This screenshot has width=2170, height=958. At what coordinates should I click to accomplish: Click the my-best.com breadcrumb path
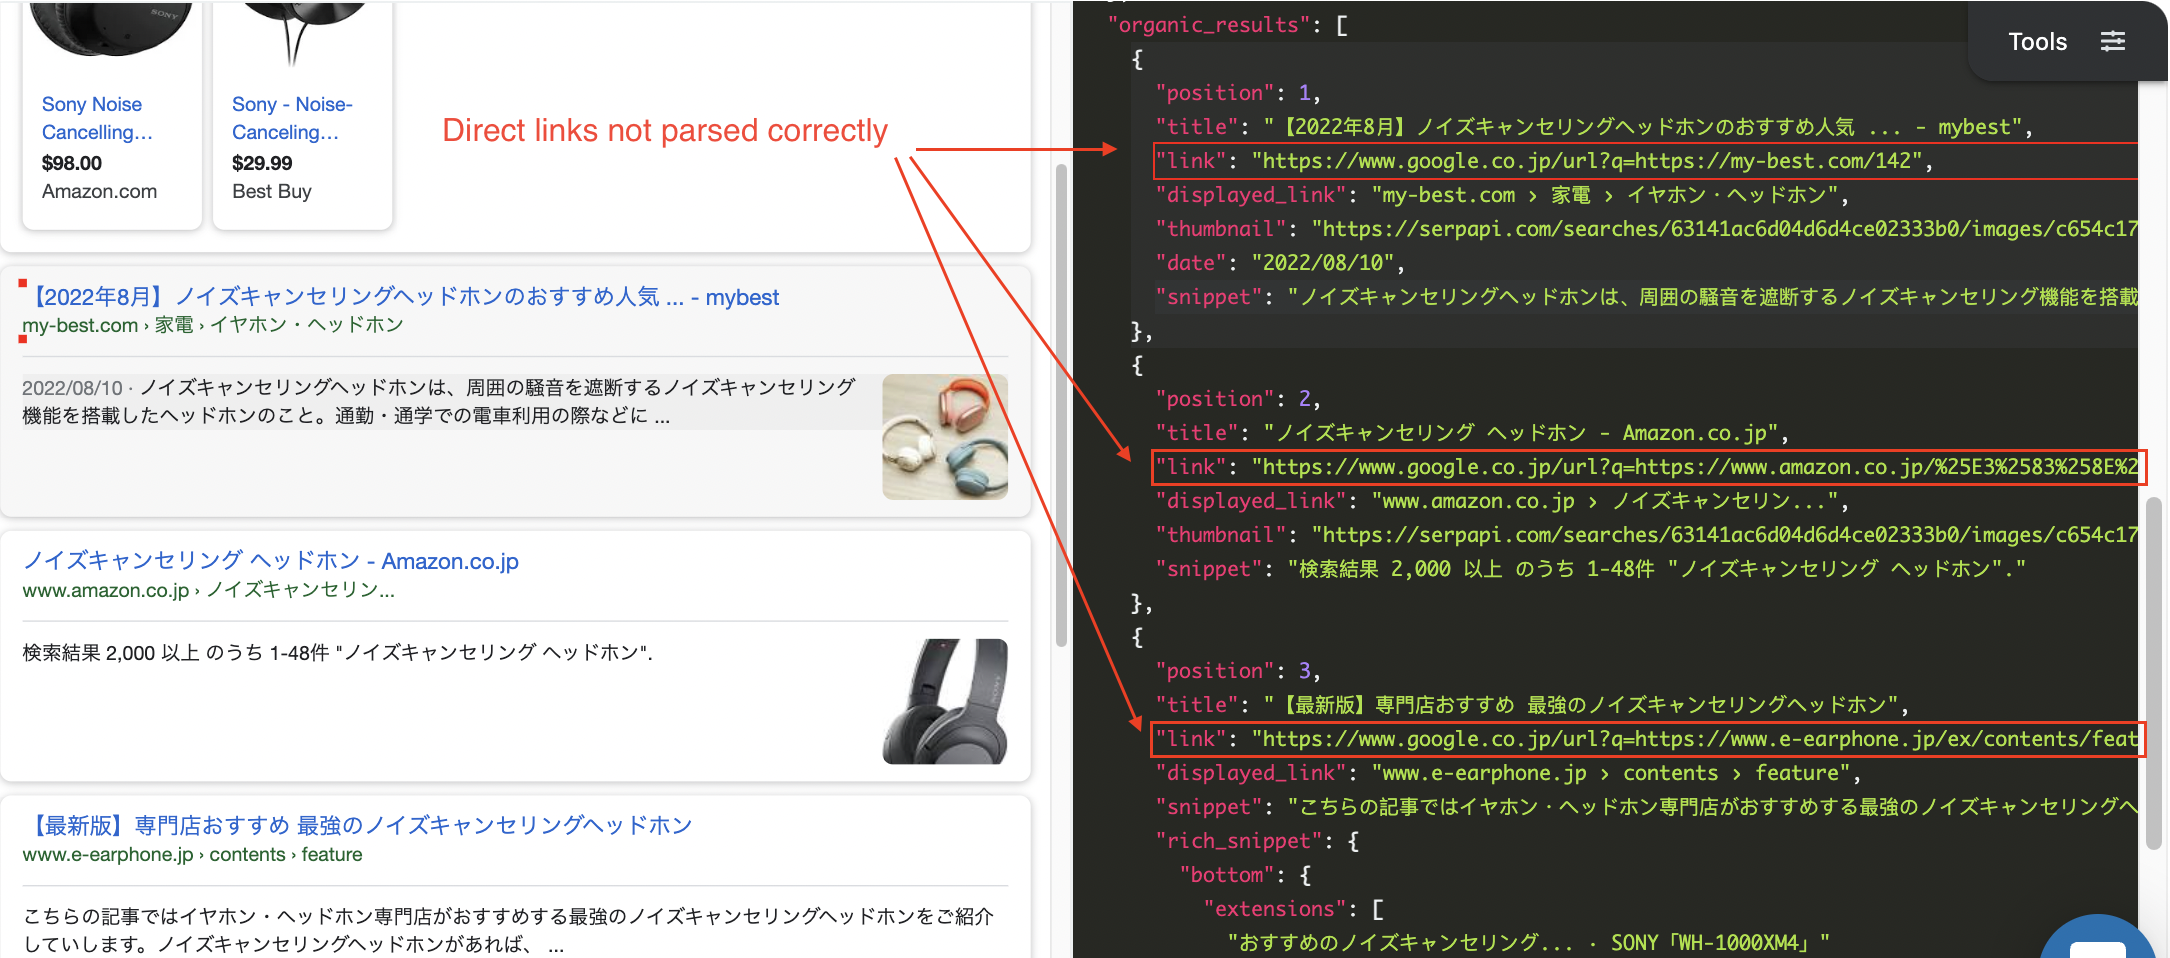pyautogui.click(x=80, y=325)
